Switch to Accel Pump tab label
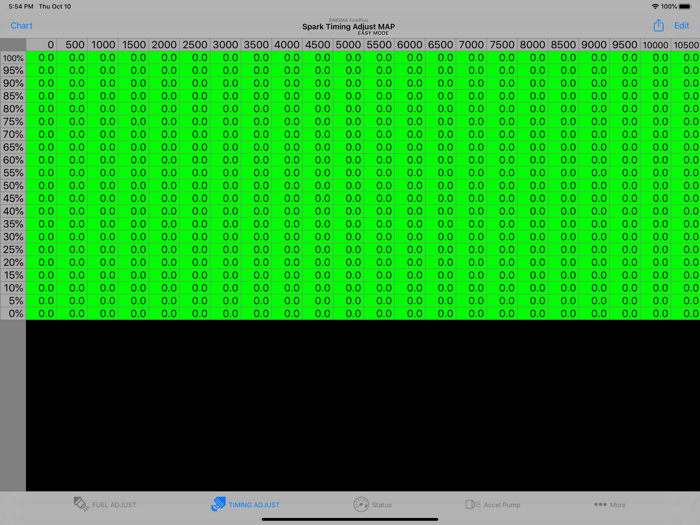Image resolution: width=700 pixels, height=525 pixels. [502, 505]
